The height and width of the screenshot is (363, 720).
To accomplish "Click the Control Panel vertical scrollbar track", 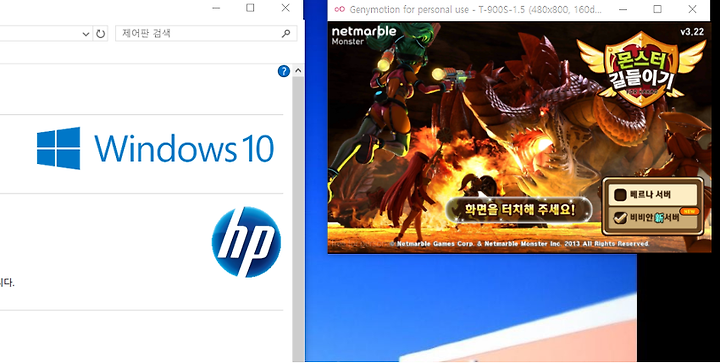I will pos(298,219).
